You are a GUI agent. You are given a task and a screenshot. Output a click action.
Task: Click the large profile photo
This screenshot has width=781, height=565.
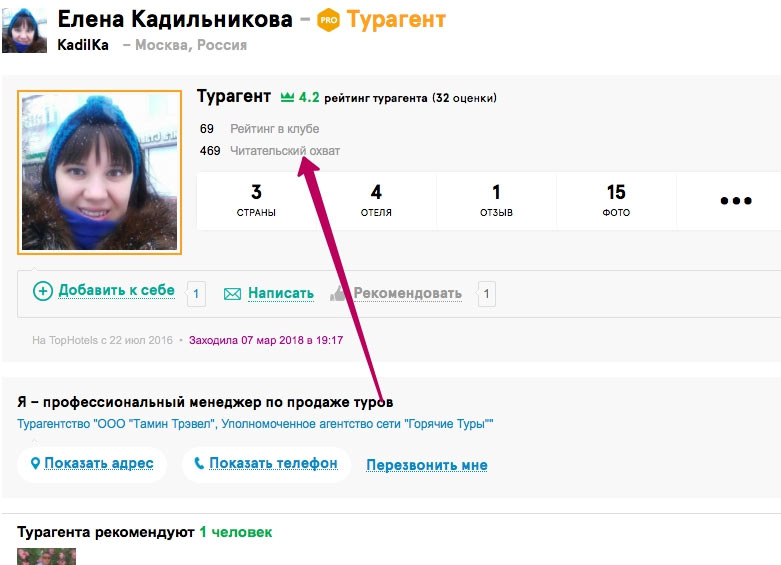point(99,172)
